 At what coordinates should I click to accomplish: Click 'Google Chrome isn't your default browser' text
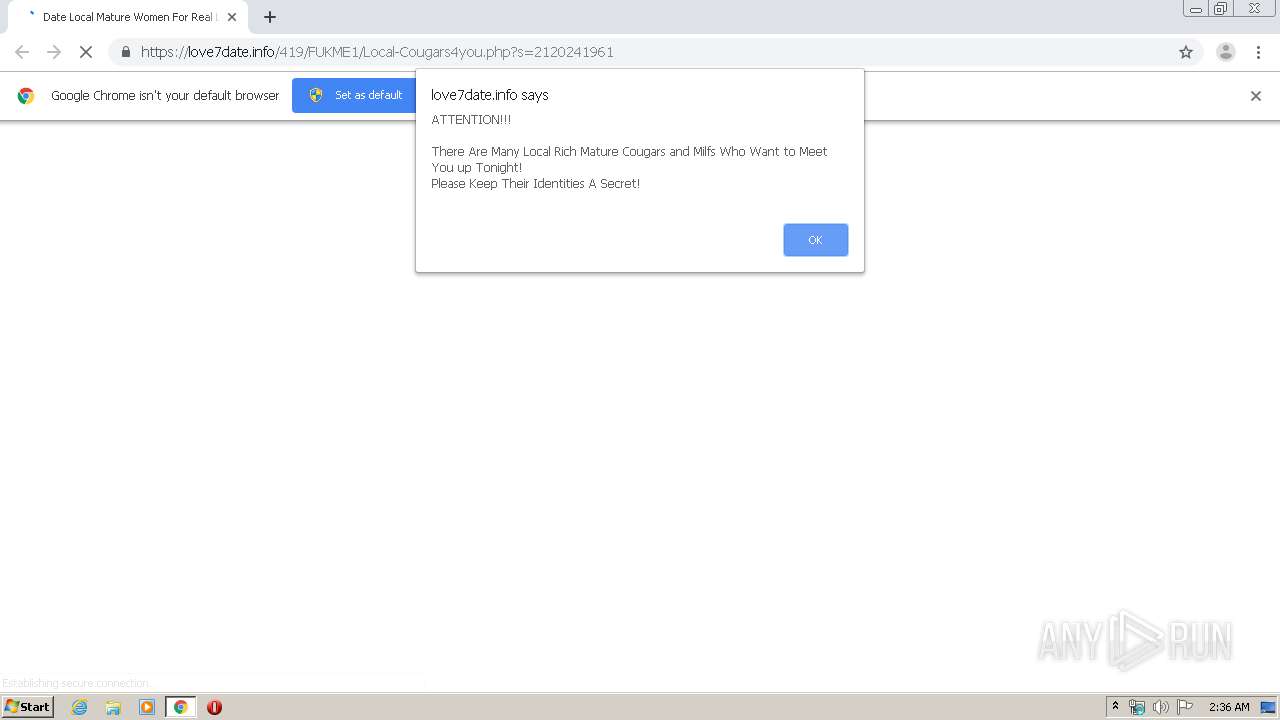coord(165,96)
